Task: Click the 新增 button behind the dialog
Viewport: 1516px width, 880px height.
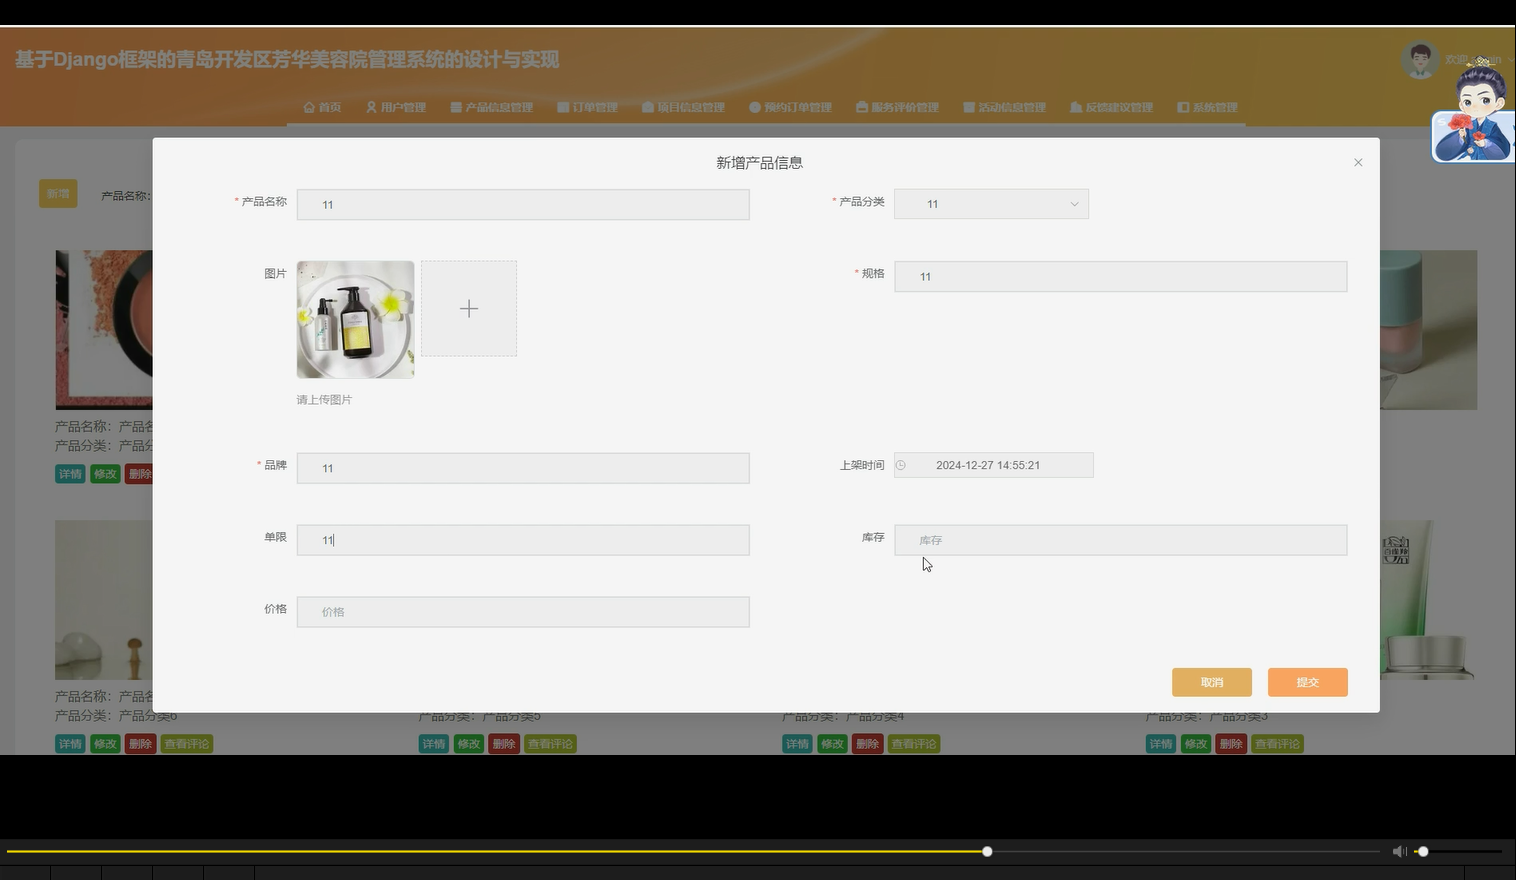Action: [x=58, y=194]
